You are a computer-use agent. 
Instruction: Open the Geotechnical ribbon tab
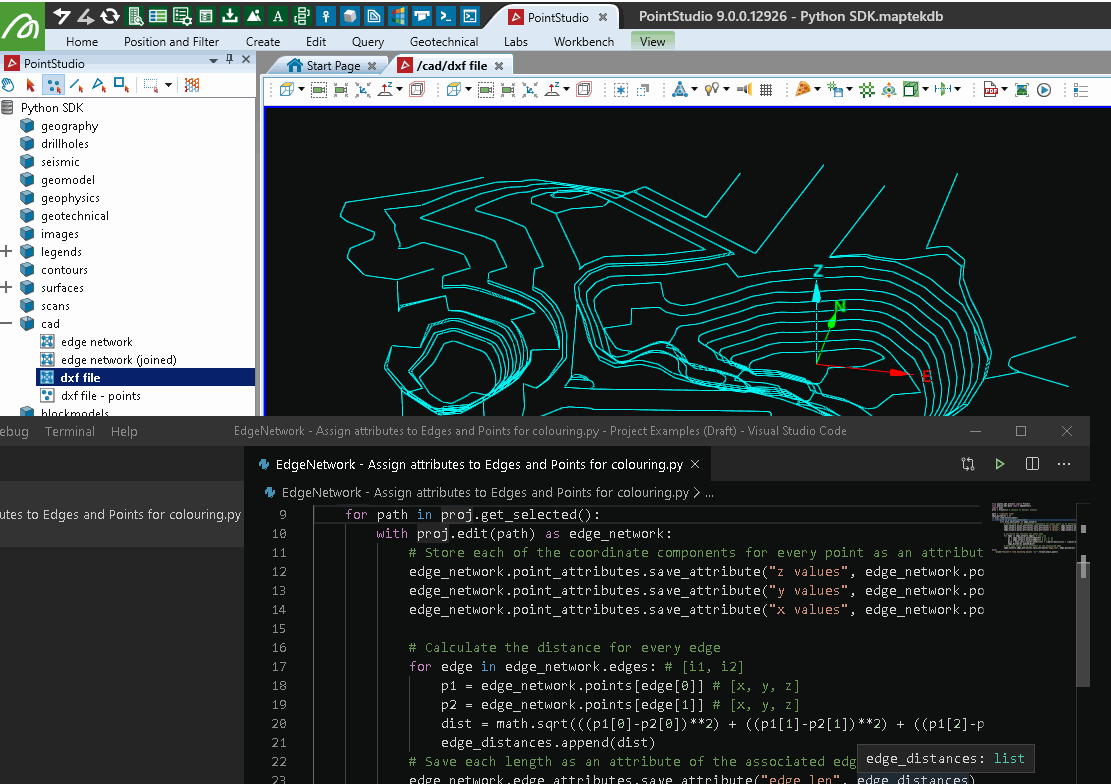coord(443,42)
